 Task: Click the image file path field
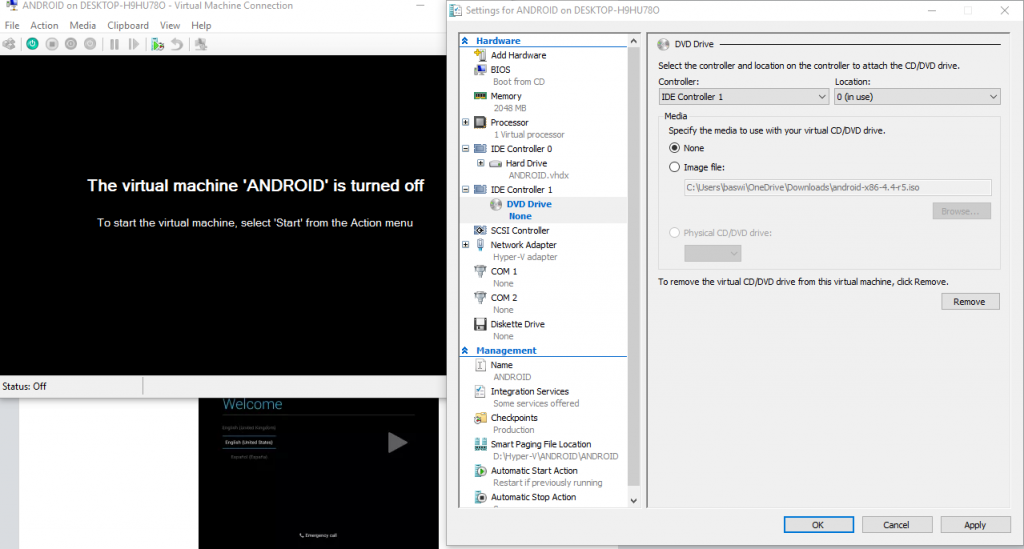tap(837, 187)
